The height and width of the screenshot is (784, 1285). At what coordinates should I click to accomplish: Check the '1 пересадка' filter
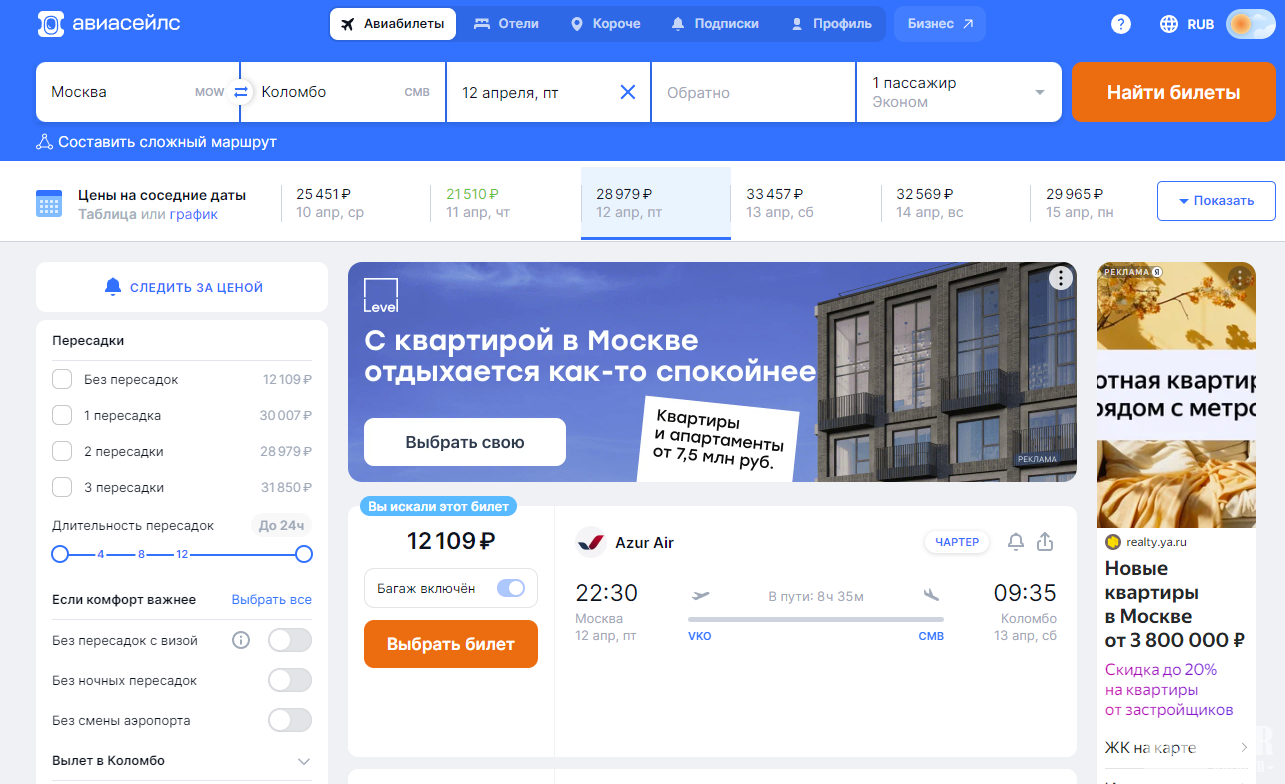[x=62, y=415]
